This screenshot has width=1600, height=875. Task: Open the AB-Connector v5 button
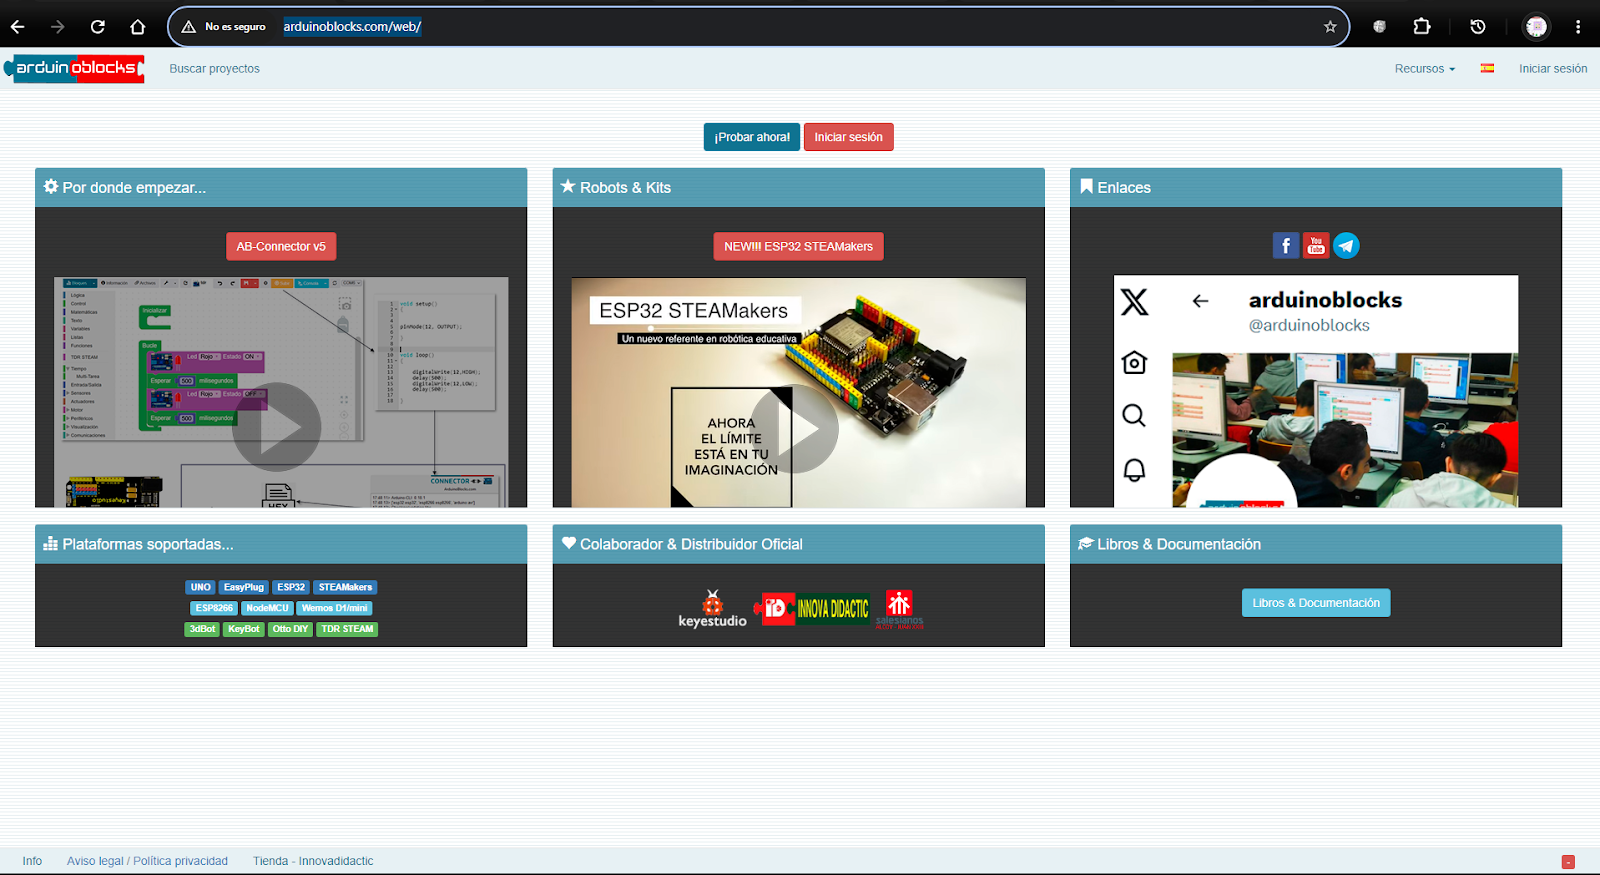pyautogui.click(x=281, y=246)
